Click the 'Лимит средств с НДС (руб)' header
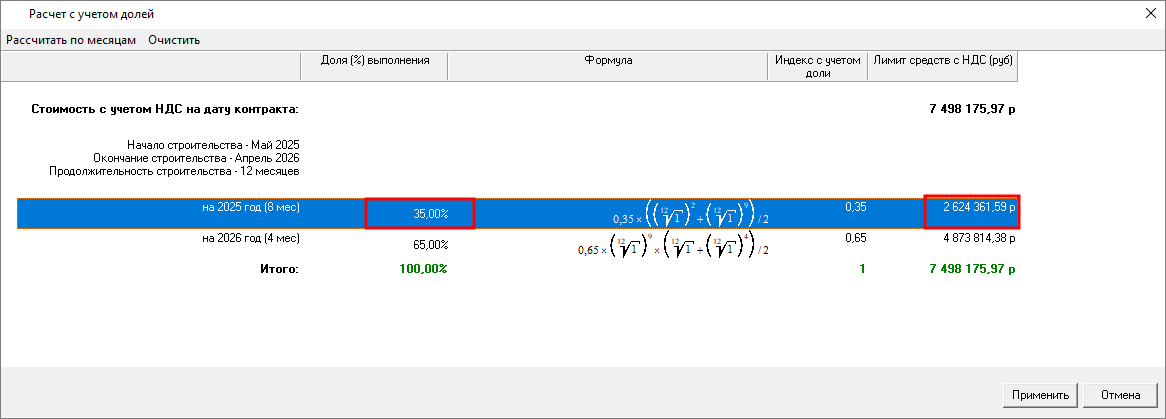 tap(942, 61)
